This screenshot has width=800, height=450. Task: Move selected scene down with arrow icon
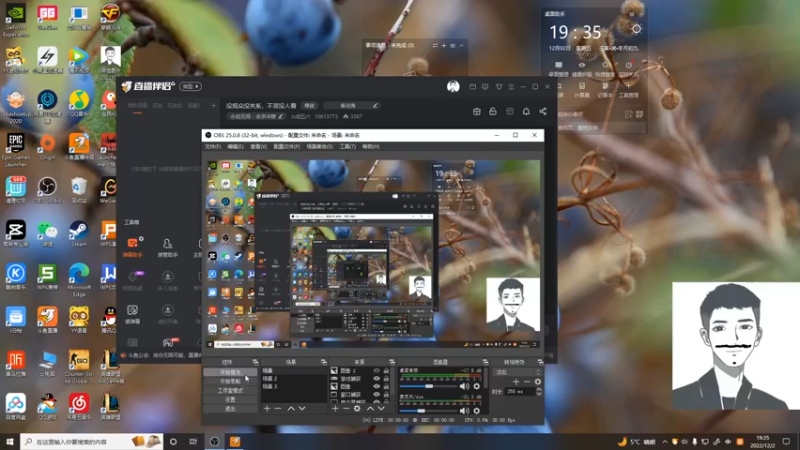[302, 409]
